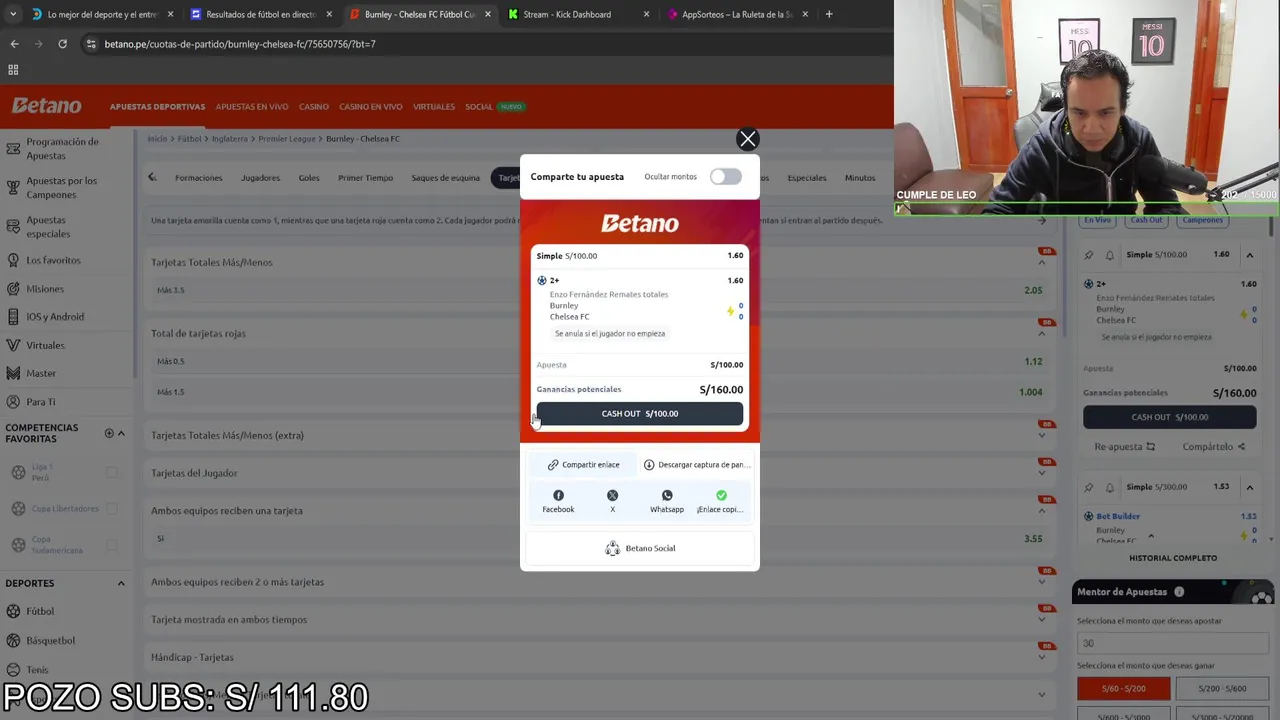The image size is (1280, 720).
Task: Reload the page
Action: click(x=62, y=44)
